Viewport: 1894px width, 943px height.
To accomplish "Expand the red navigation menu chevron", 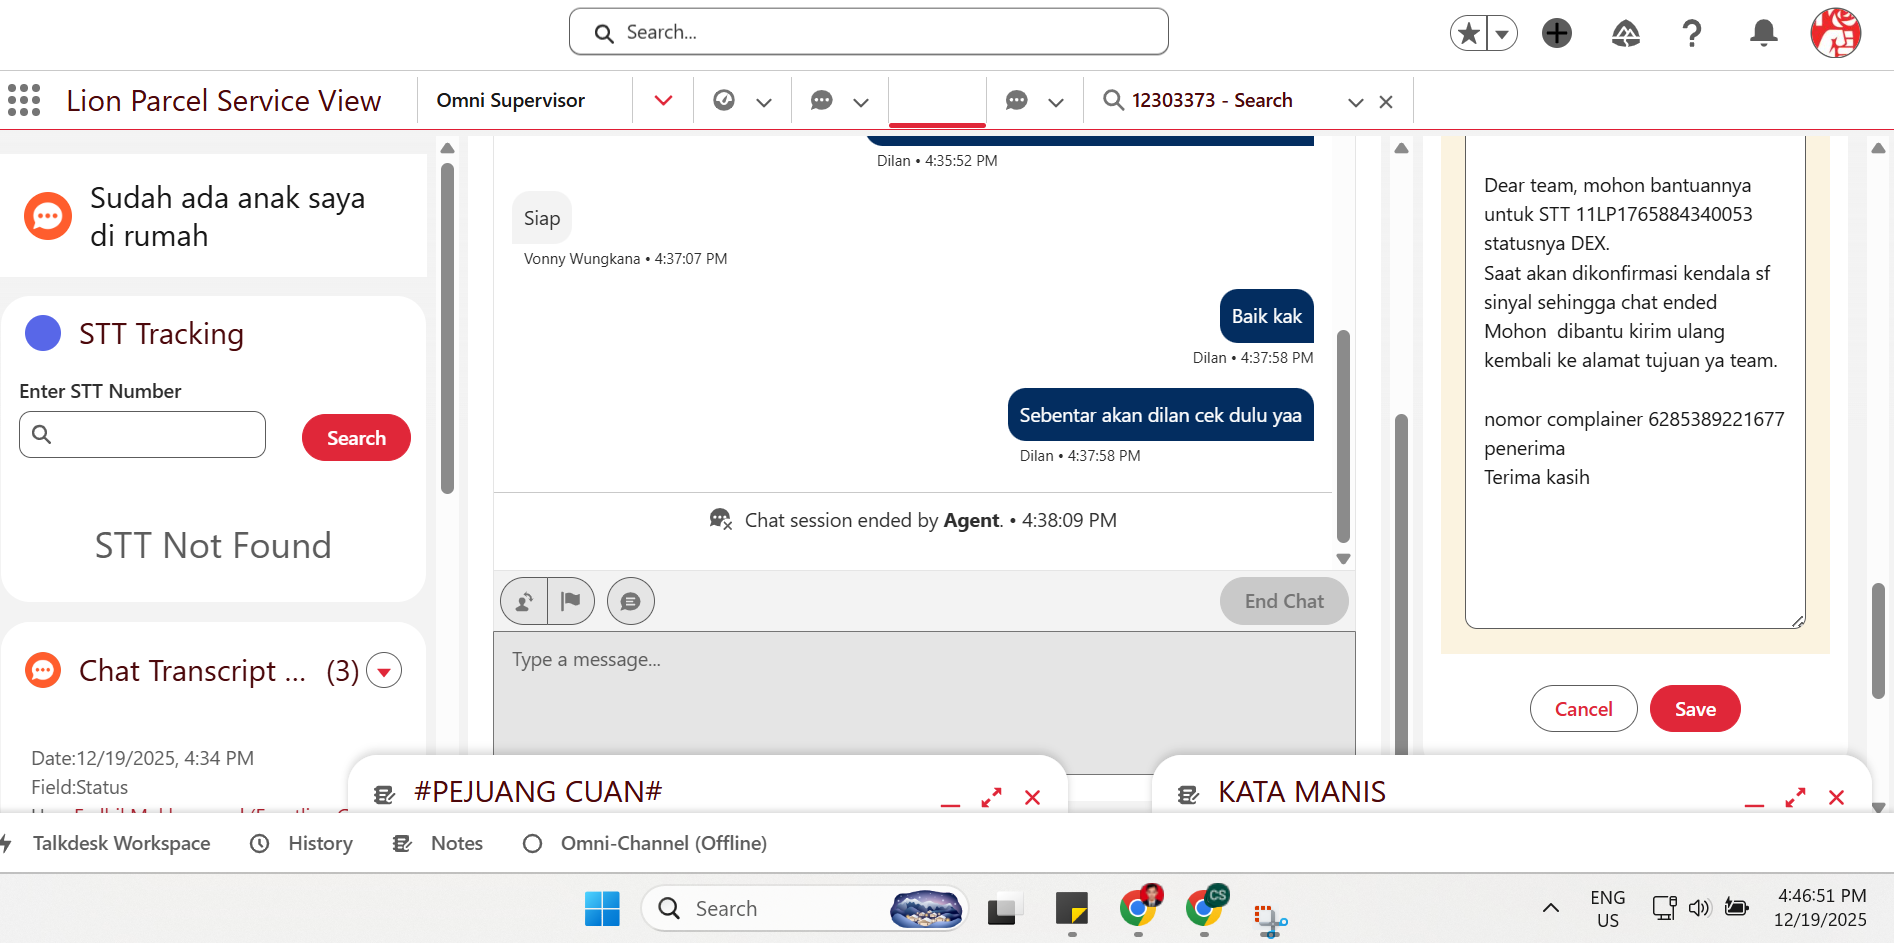I will coord(663,100).
